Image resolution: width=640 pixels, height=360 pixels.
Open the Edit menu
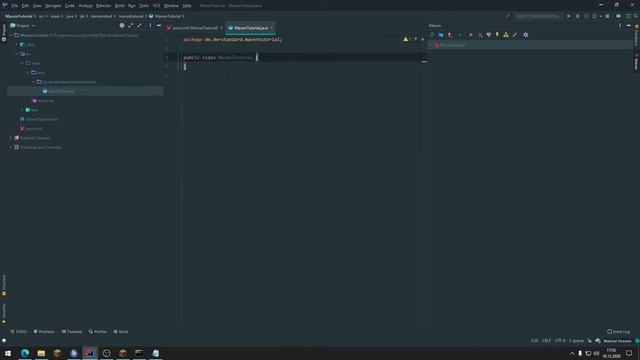(25, 6)
